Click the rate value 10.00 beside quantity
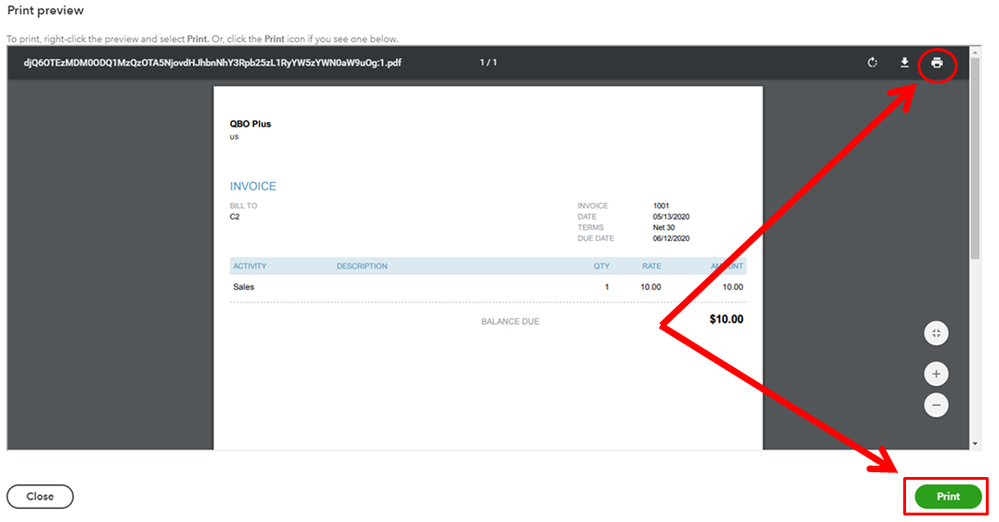Screen dimensions: 999x522 click(x=650, y=287)
